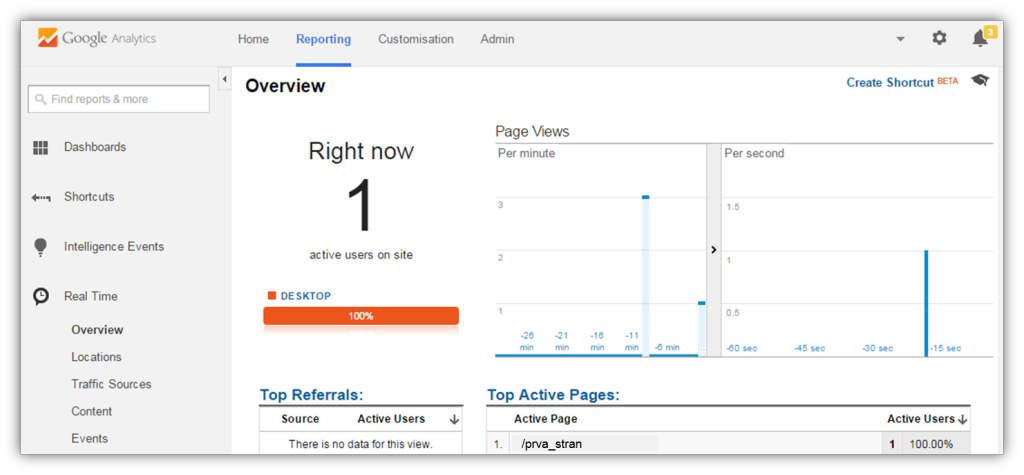Screen dimensions: 1024x475
Task: Click the Google Analytics logo
Action: [x=97, y=39]
